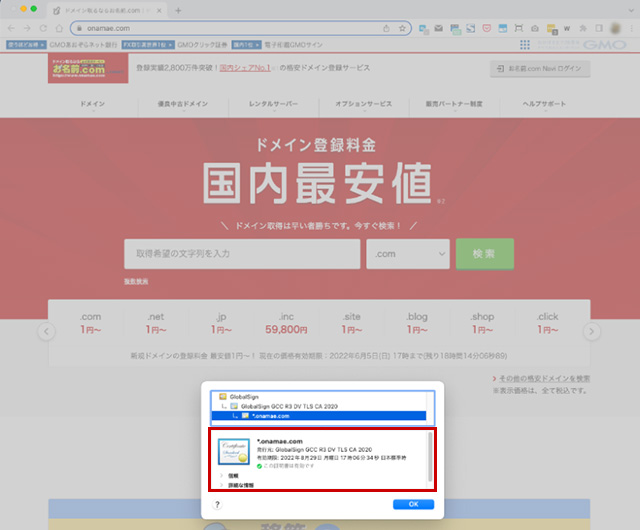Open the Chrome three-dot menu
Viewport: 640px width, 530px height.
coord(631,28)
